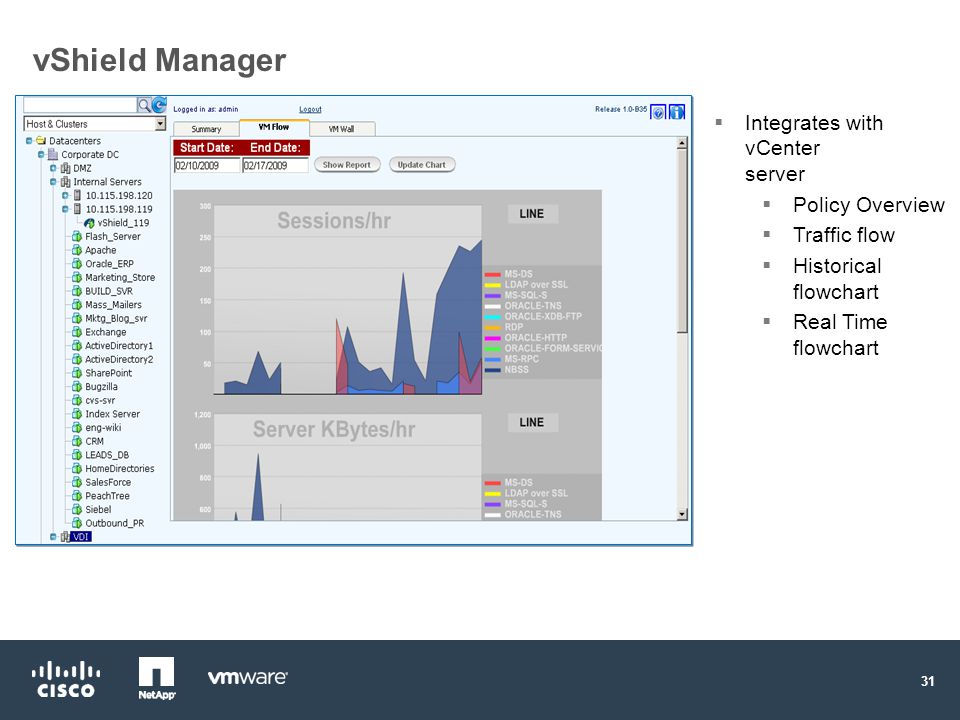Click the scrollbar down arrow

tap(682, 514)
